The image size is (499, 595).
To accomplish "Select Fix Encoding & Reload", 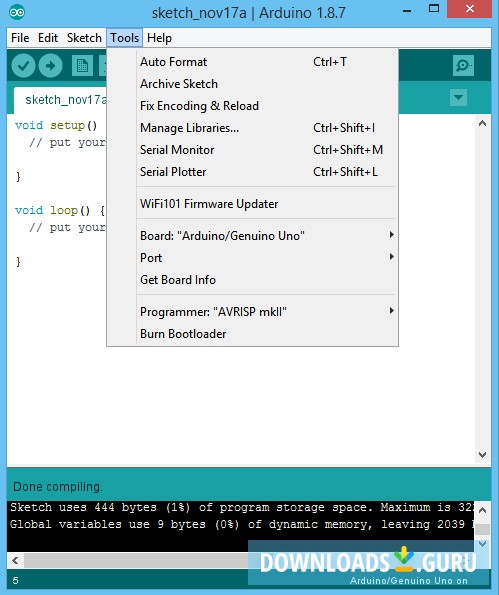I will [252, 106].
